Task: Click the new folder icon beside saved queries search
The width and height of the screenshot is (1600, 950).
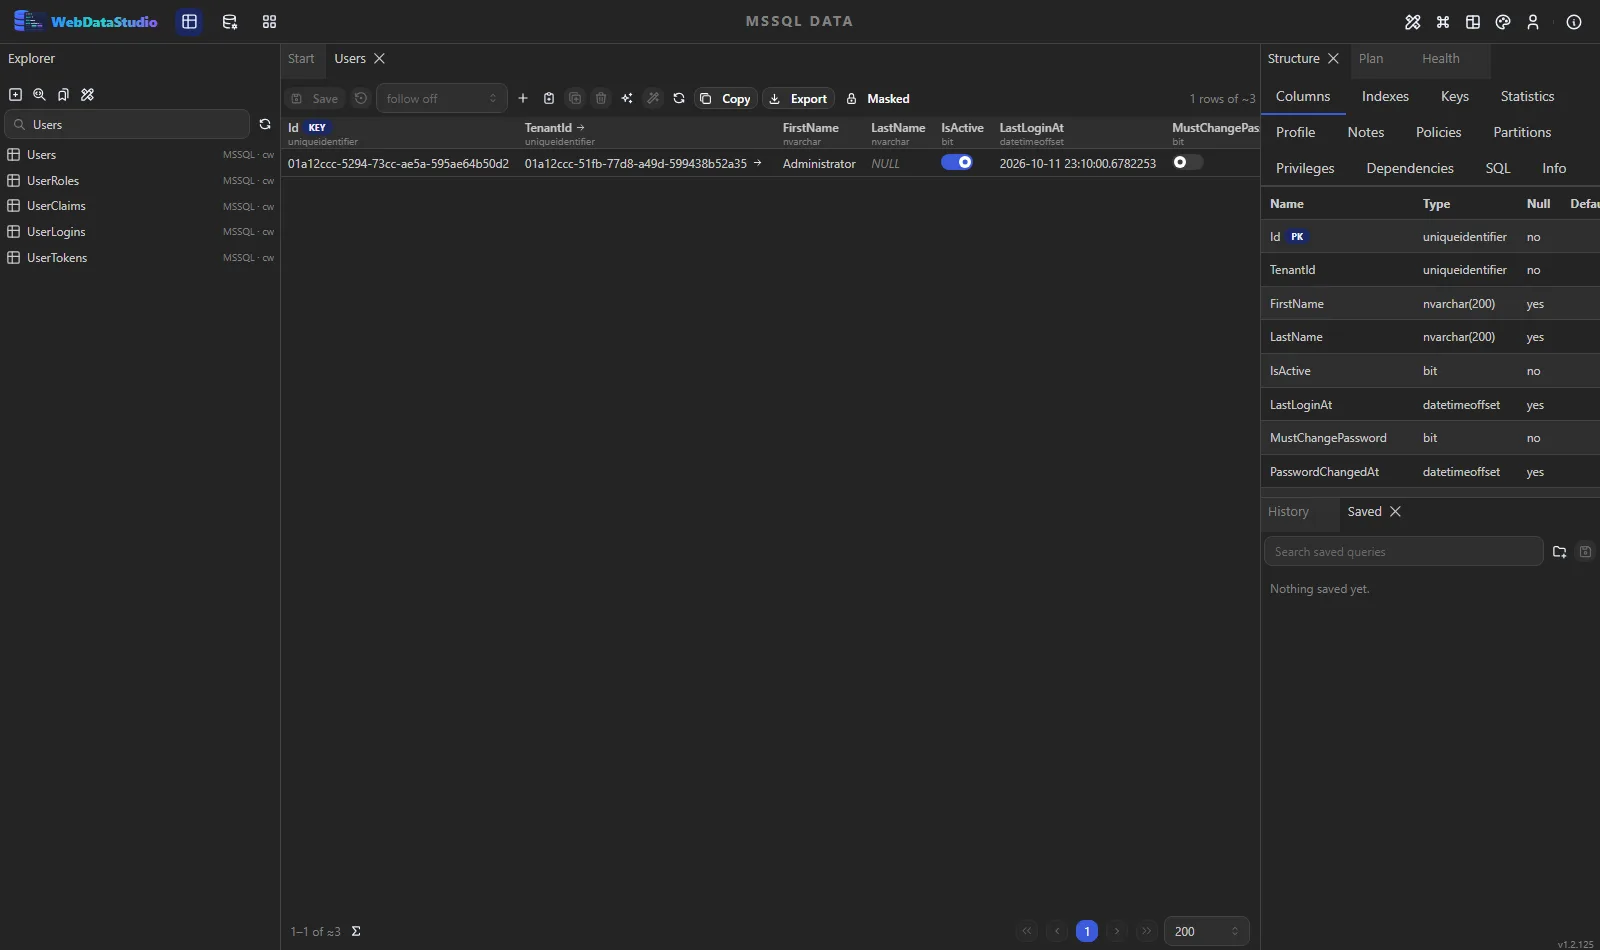Action: [x=1559, y=552]
